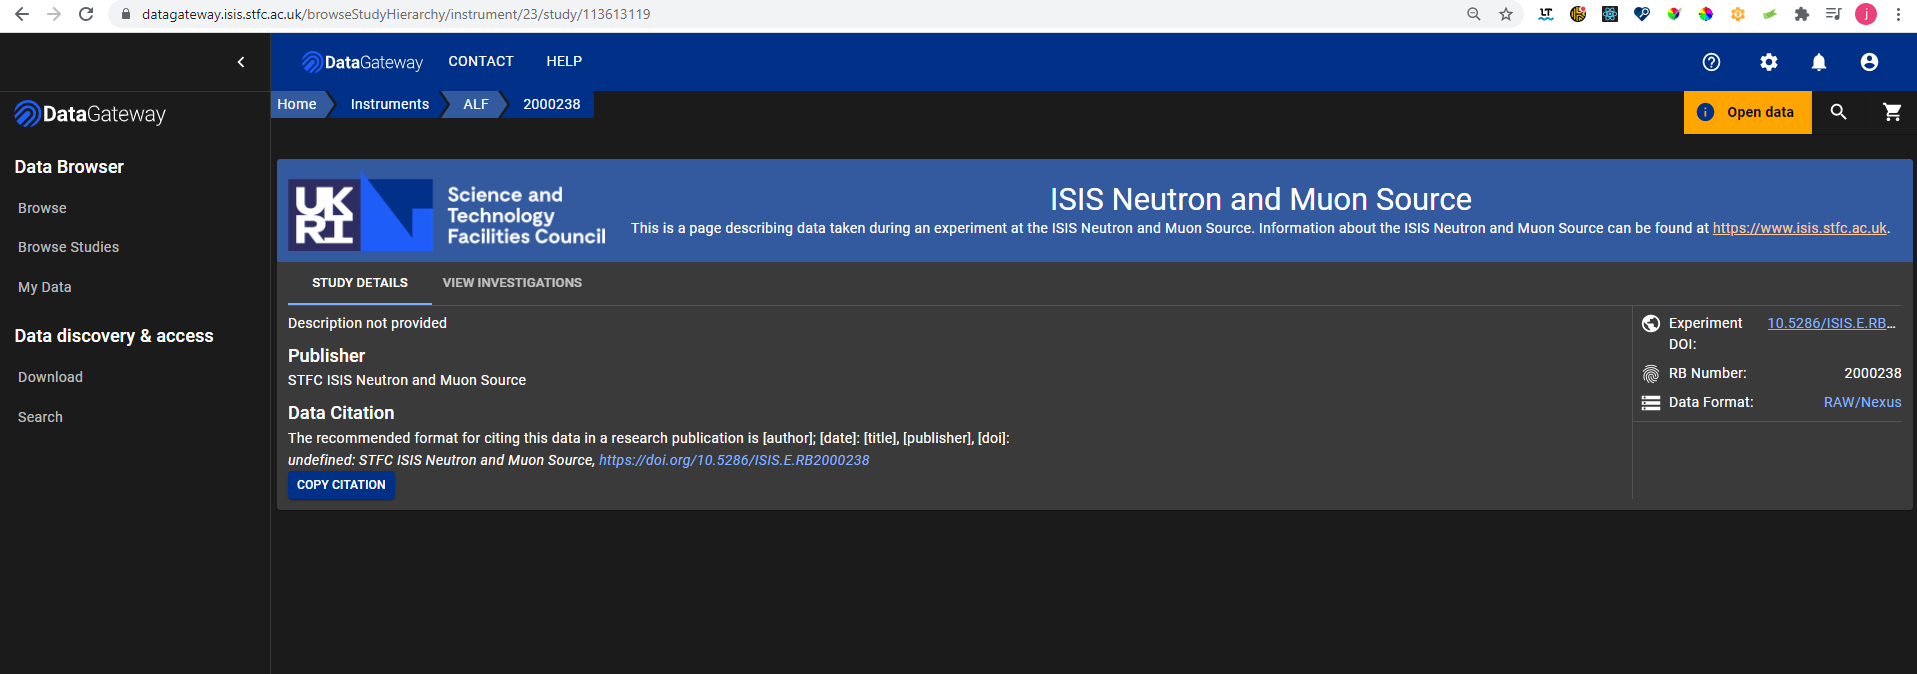Bookmark page with the star icon
Image resolution: width=1917 pixels, height=674 pixels.
click(1506, 14)
